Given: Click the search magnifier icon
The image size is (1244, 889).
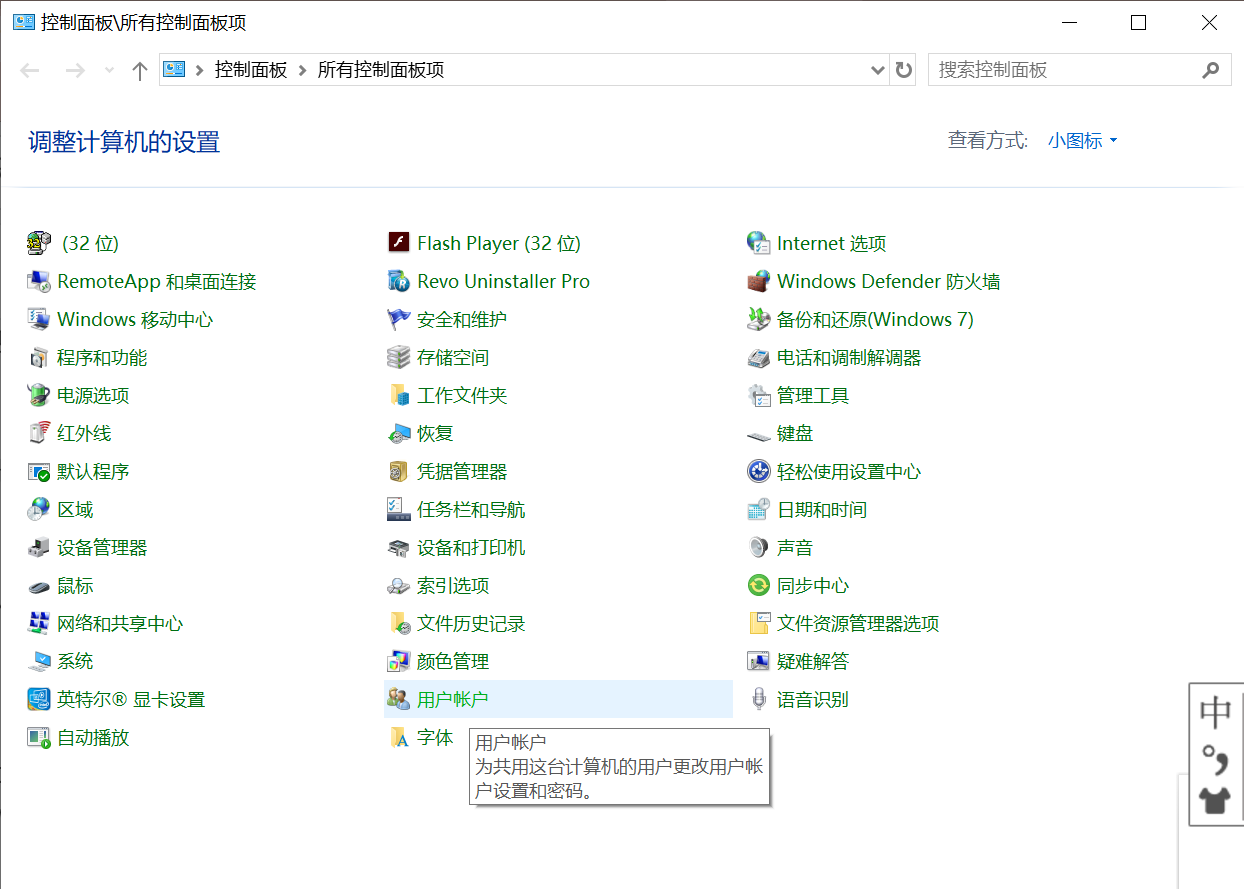Looking at the screenshot, I should [1210, 70].
